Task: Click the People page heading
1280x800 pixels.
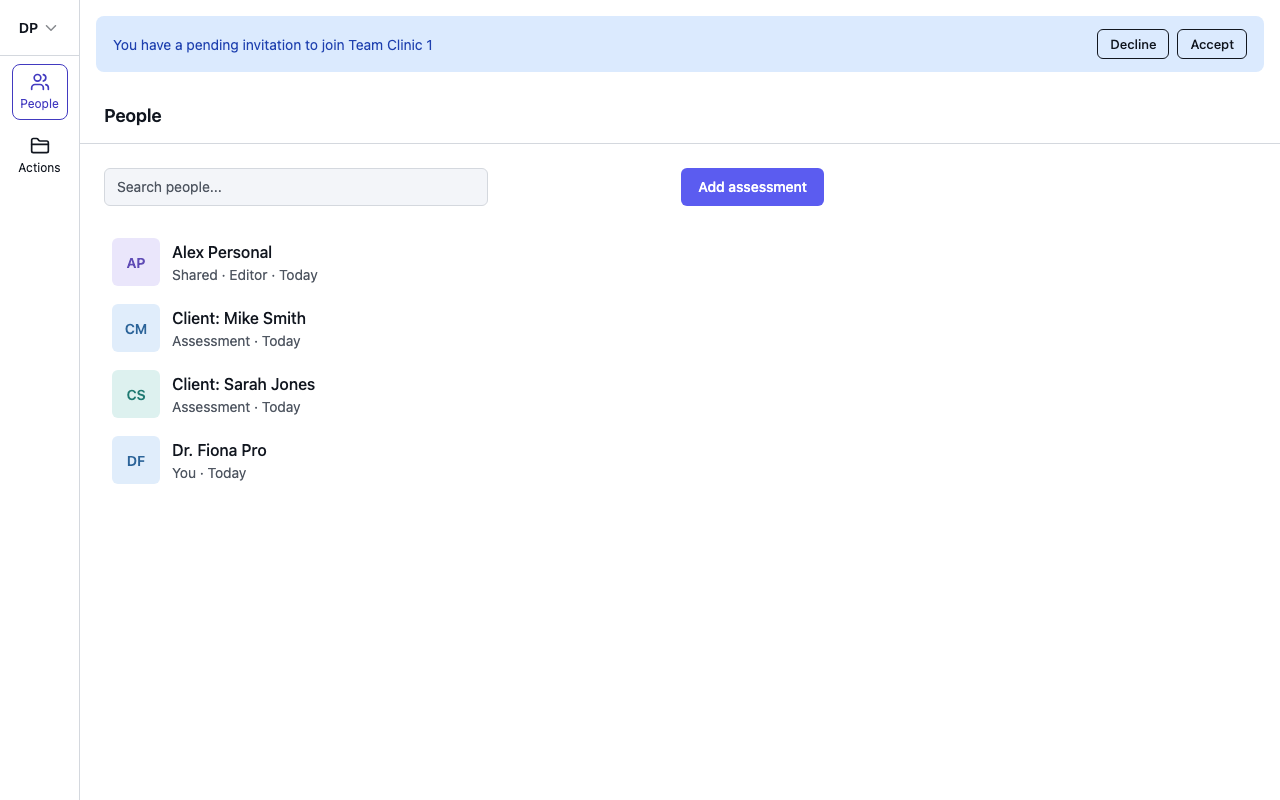Action: [133, 116]
